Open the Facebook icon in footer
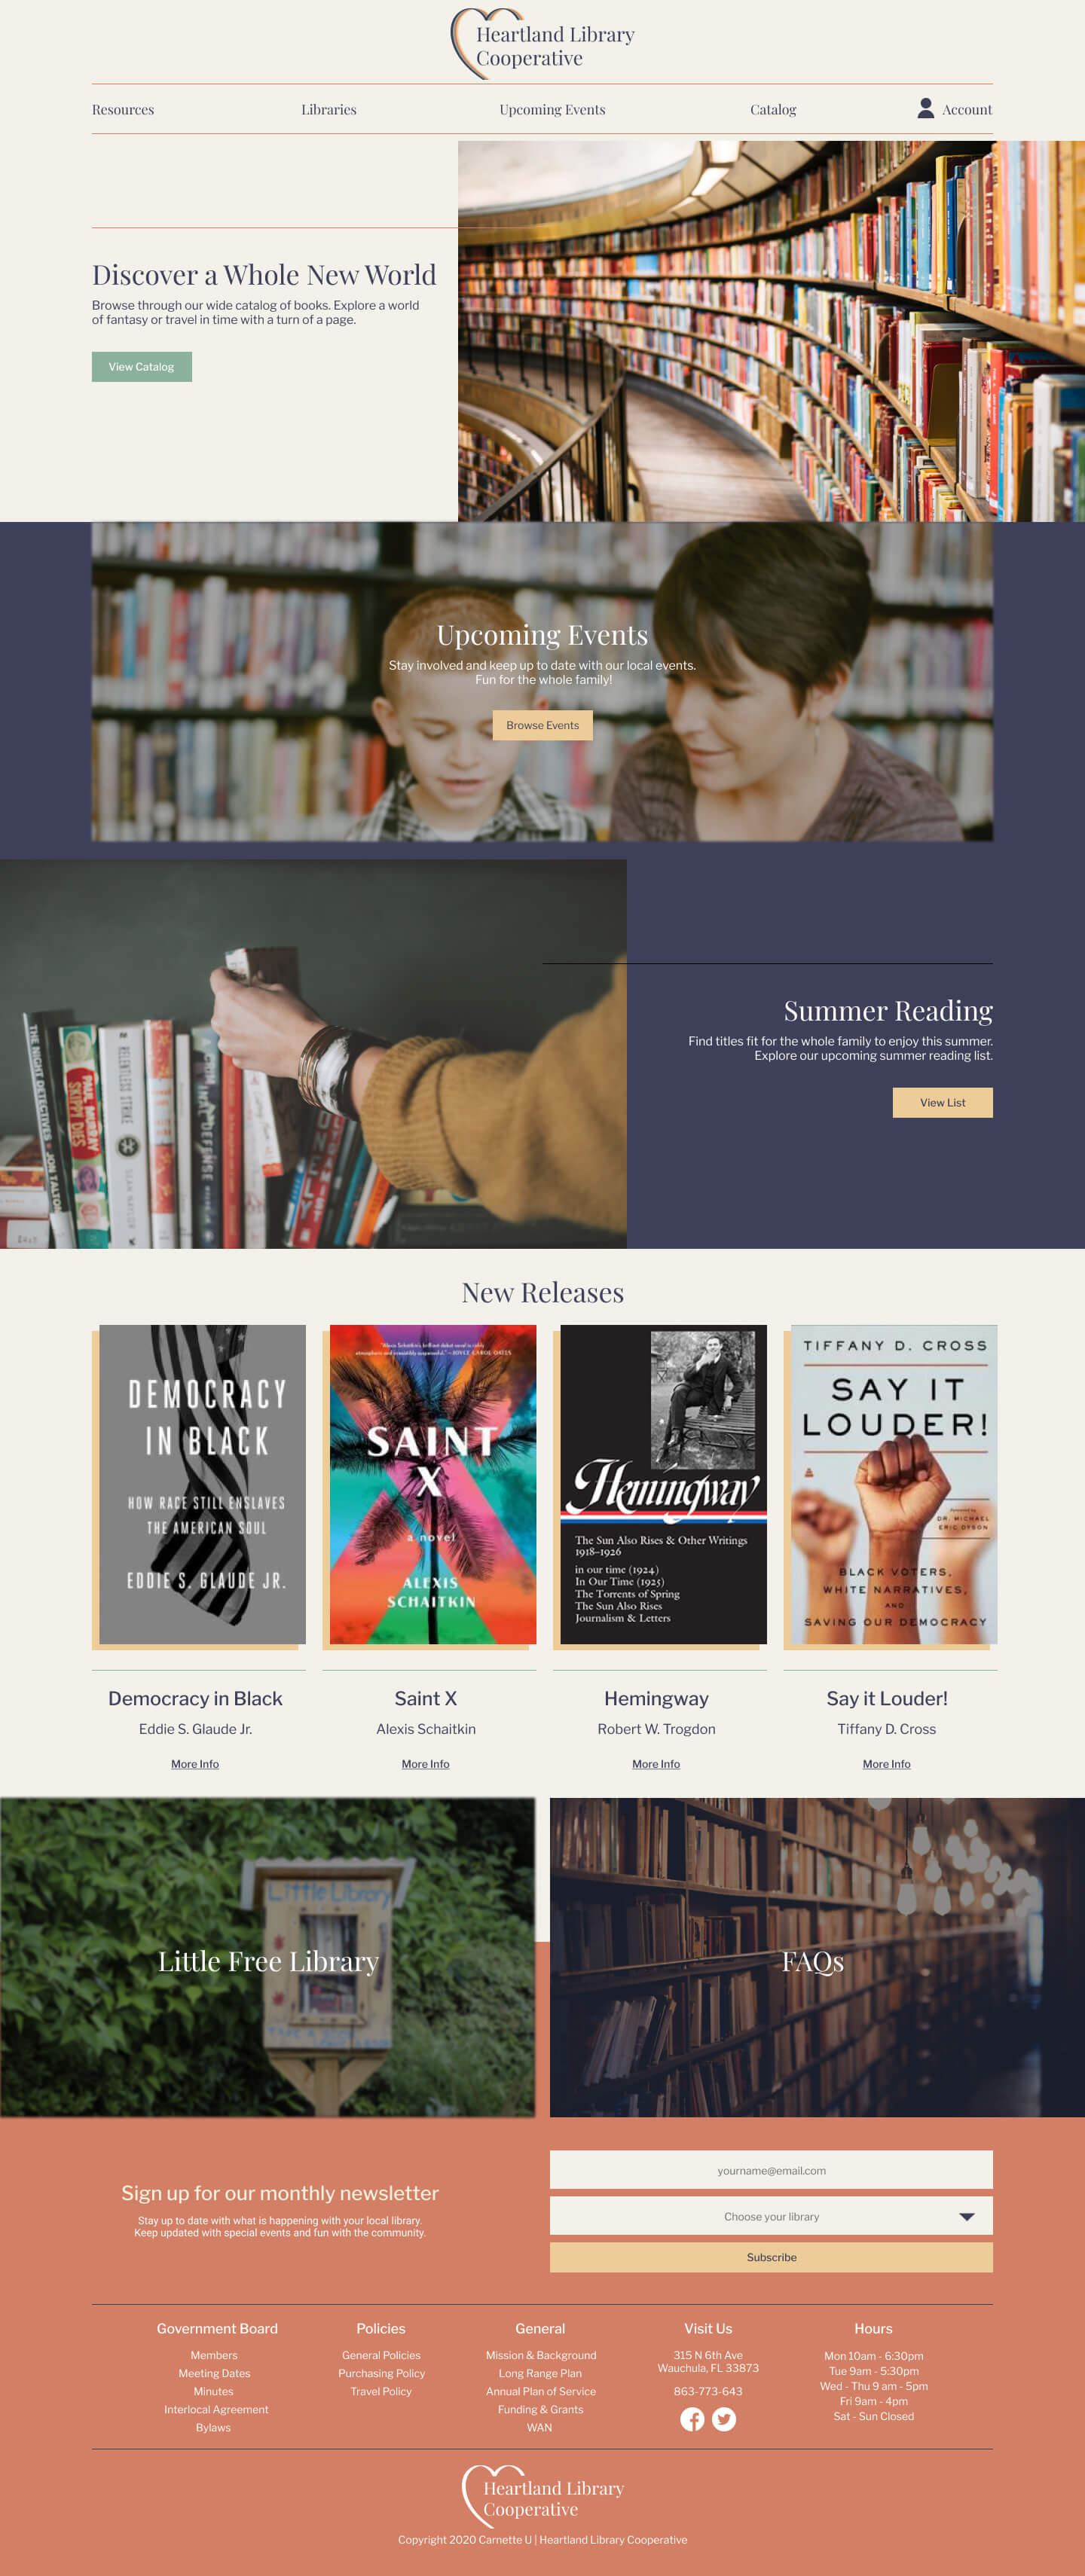Image resolution: width=1085 pixels, height=2576 pixels. pos(692,2419)
